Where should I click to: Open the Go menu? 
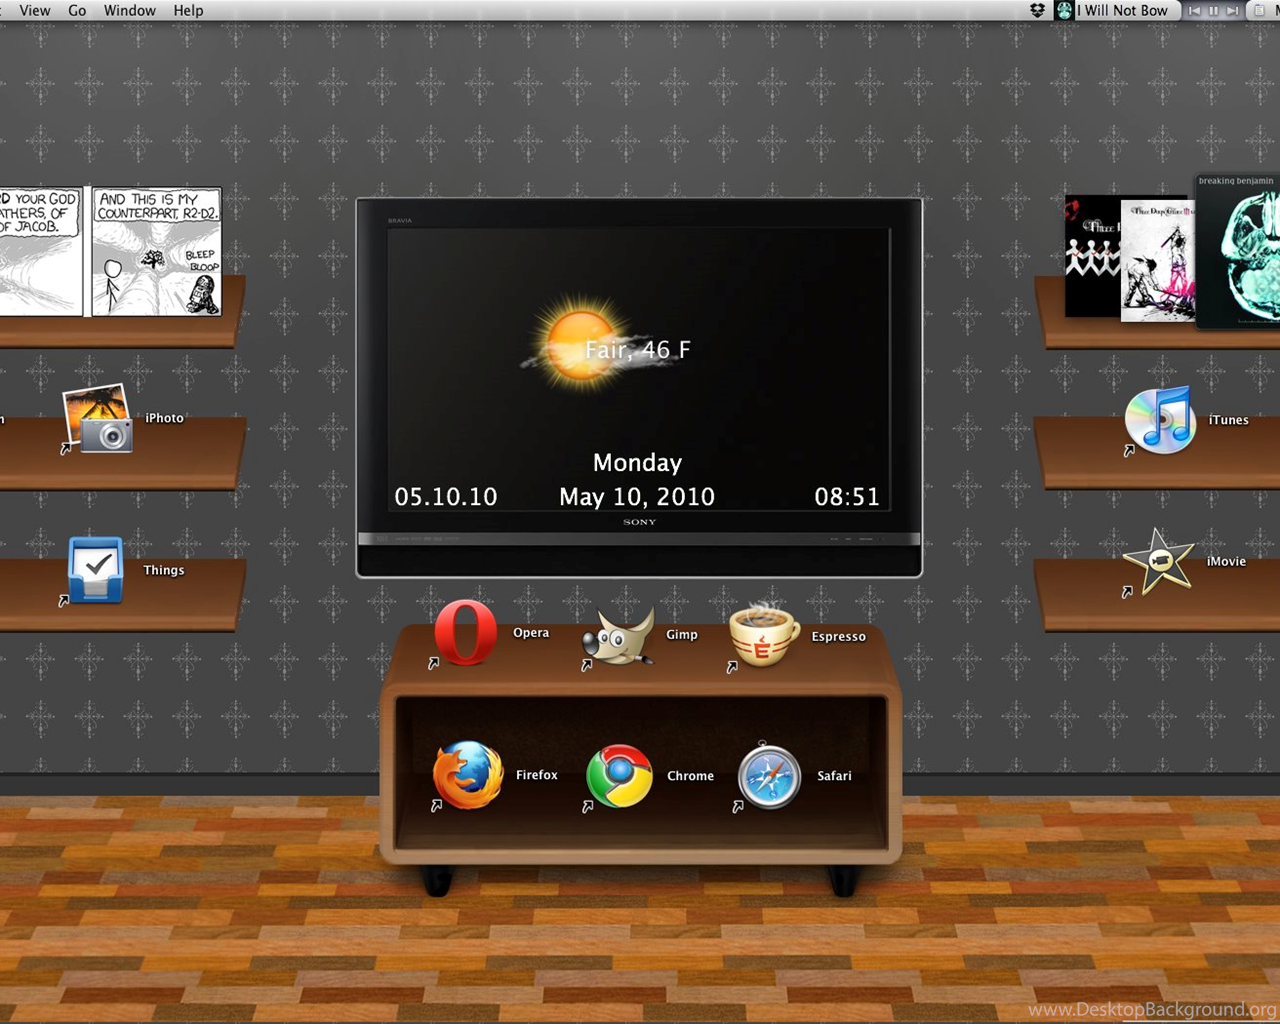(77, 10)
